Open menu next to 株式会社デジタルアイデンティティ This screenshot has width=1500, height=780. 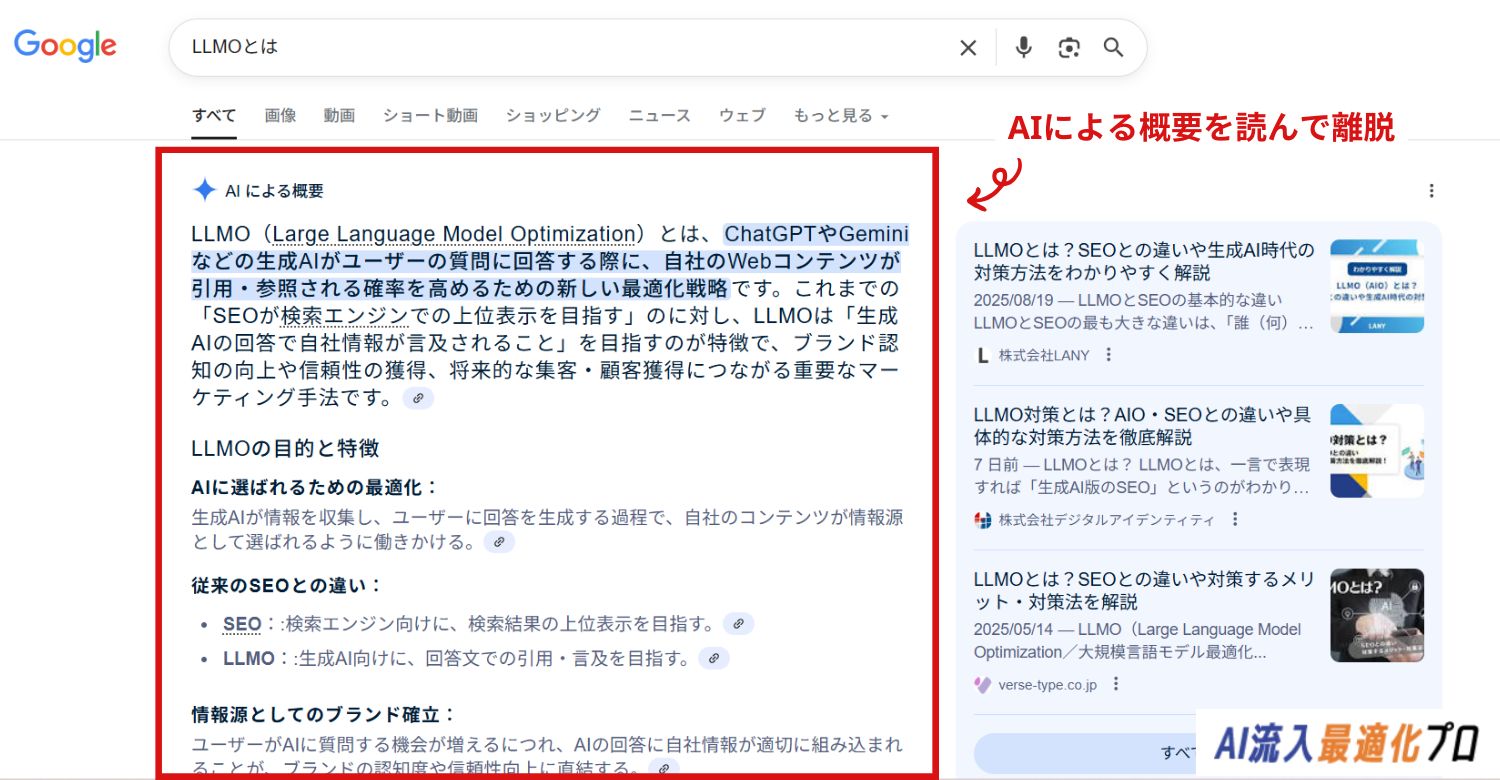(x=1235, y=520)
